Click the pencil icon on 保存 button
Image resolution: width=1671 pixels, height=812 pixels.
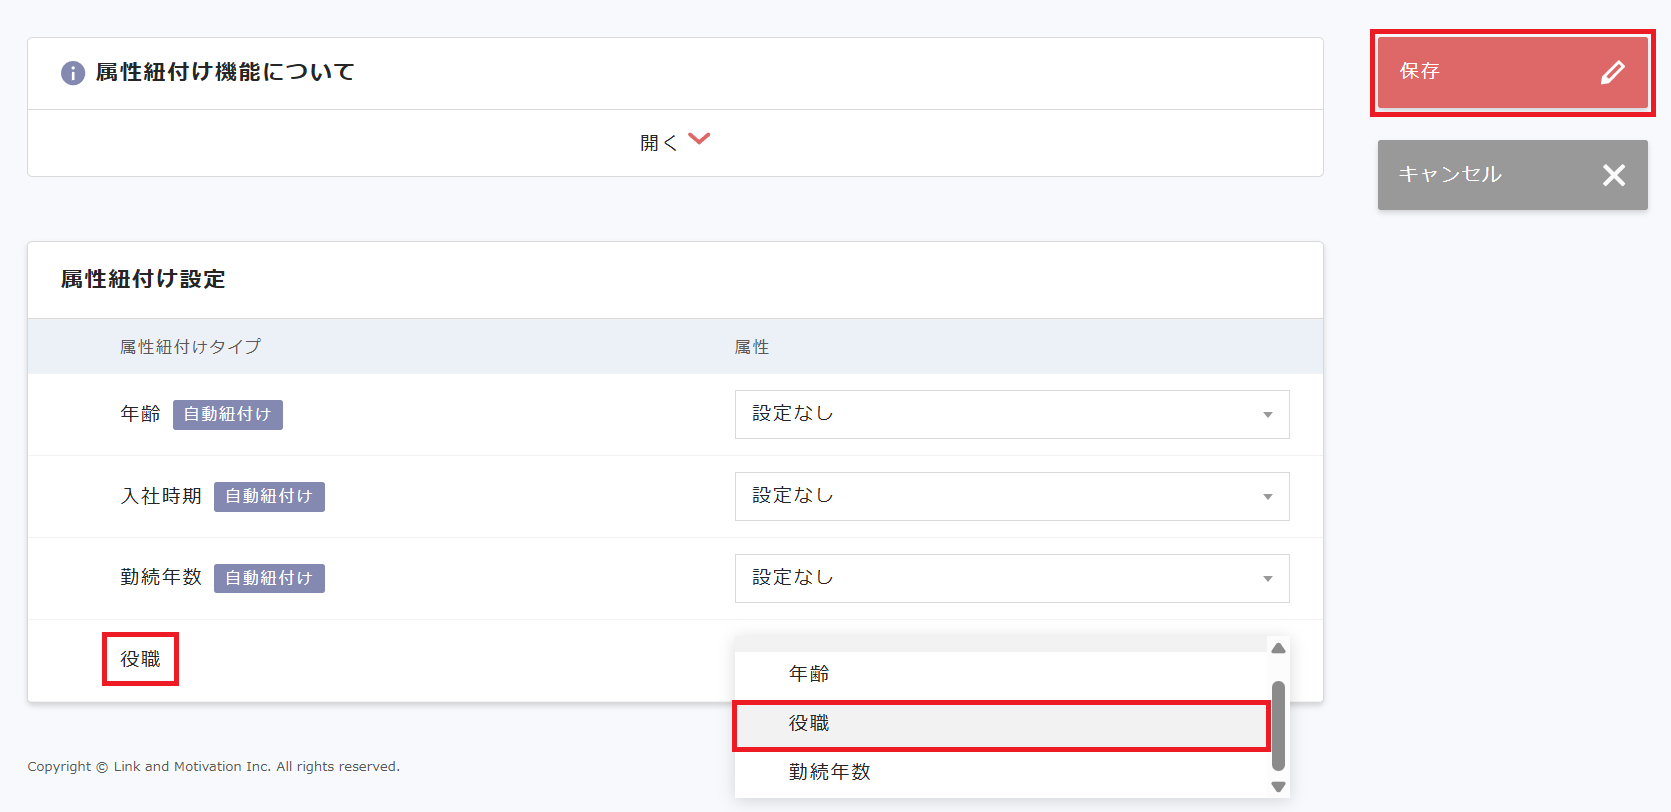point(1612,72)
